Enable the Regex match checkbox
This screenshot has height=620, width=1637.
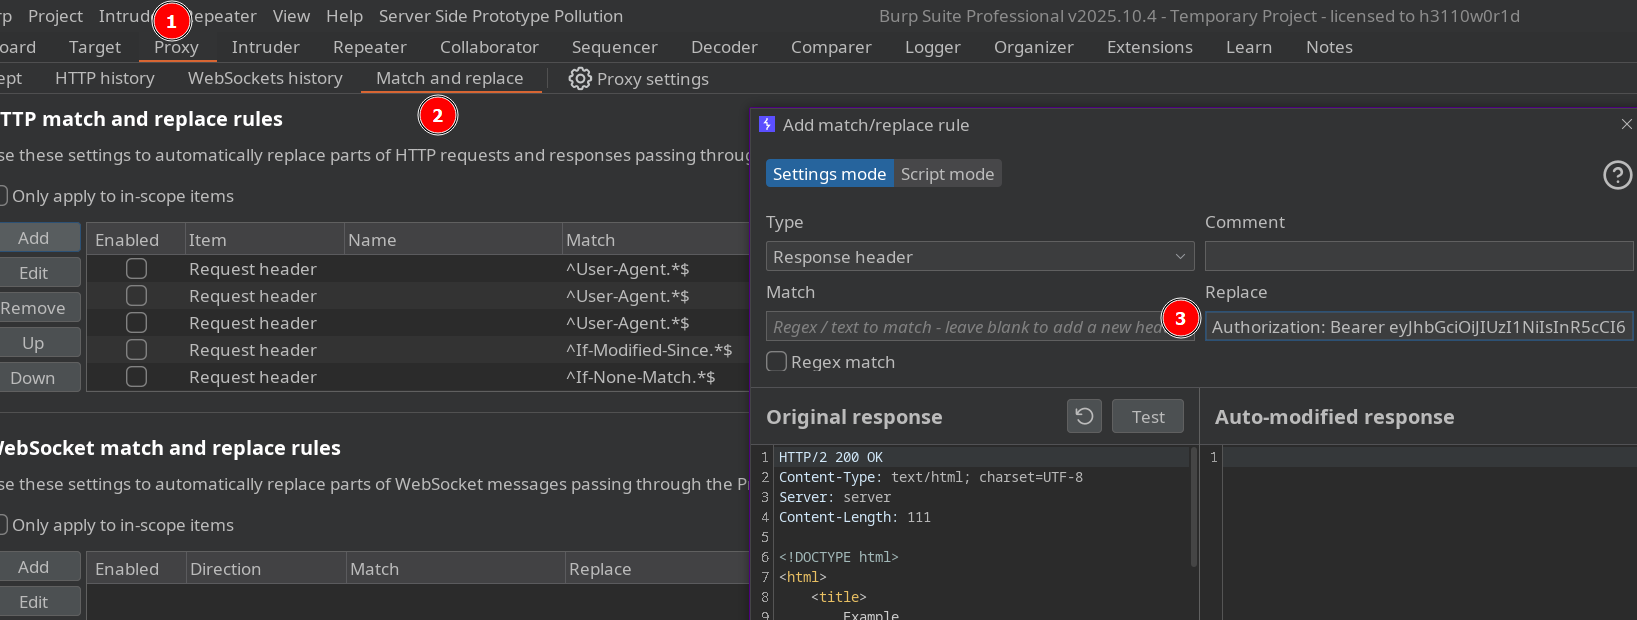pos(777,362)
